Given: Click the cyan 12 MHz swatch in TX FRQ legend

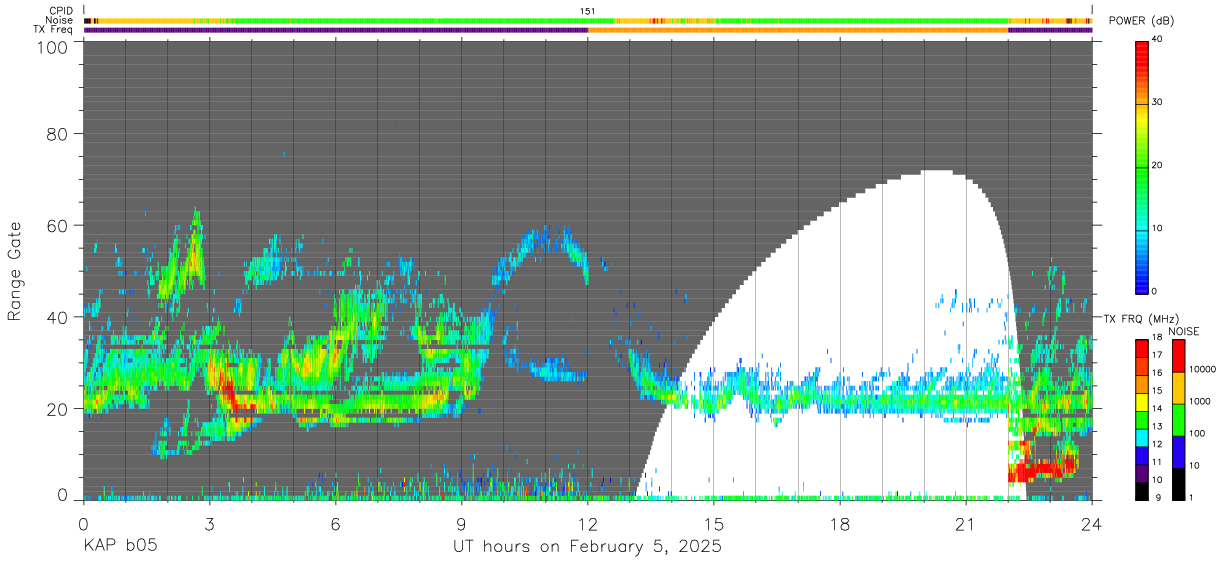Looking at the screenshot, I should [x=1142, y=436].
